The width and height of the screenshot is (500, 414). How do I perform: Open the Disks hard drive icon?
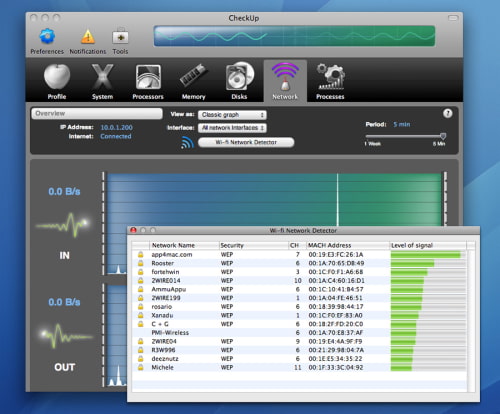tap(239, 76)
